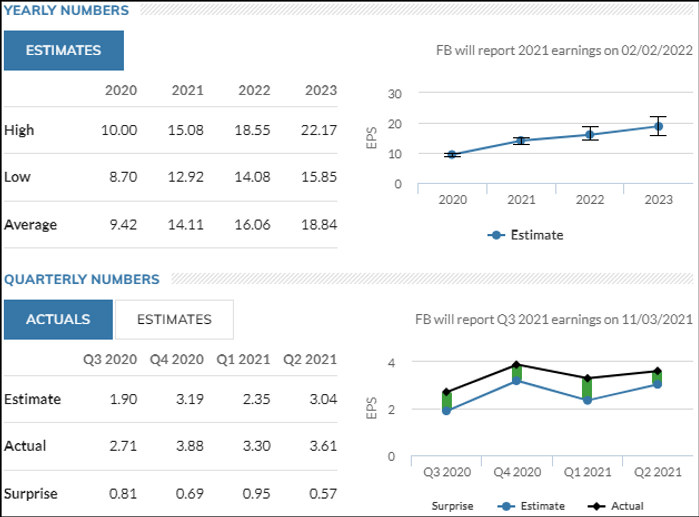
Task: Click the 2020 estimate point on yearly chart
Action: pyautogui.click(x=452, y=155)
